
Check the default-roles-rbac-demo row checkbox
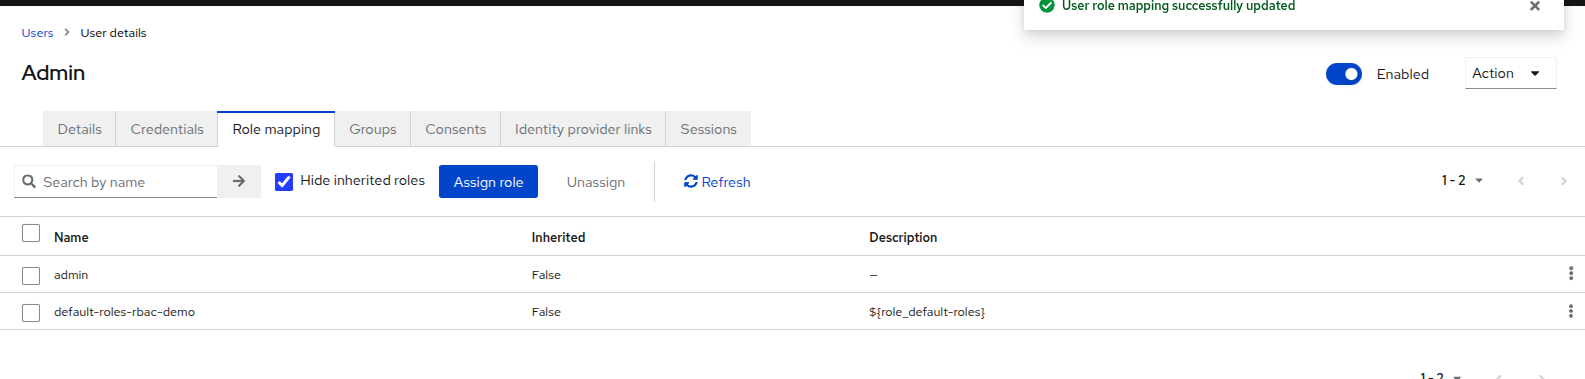point(31,312)
